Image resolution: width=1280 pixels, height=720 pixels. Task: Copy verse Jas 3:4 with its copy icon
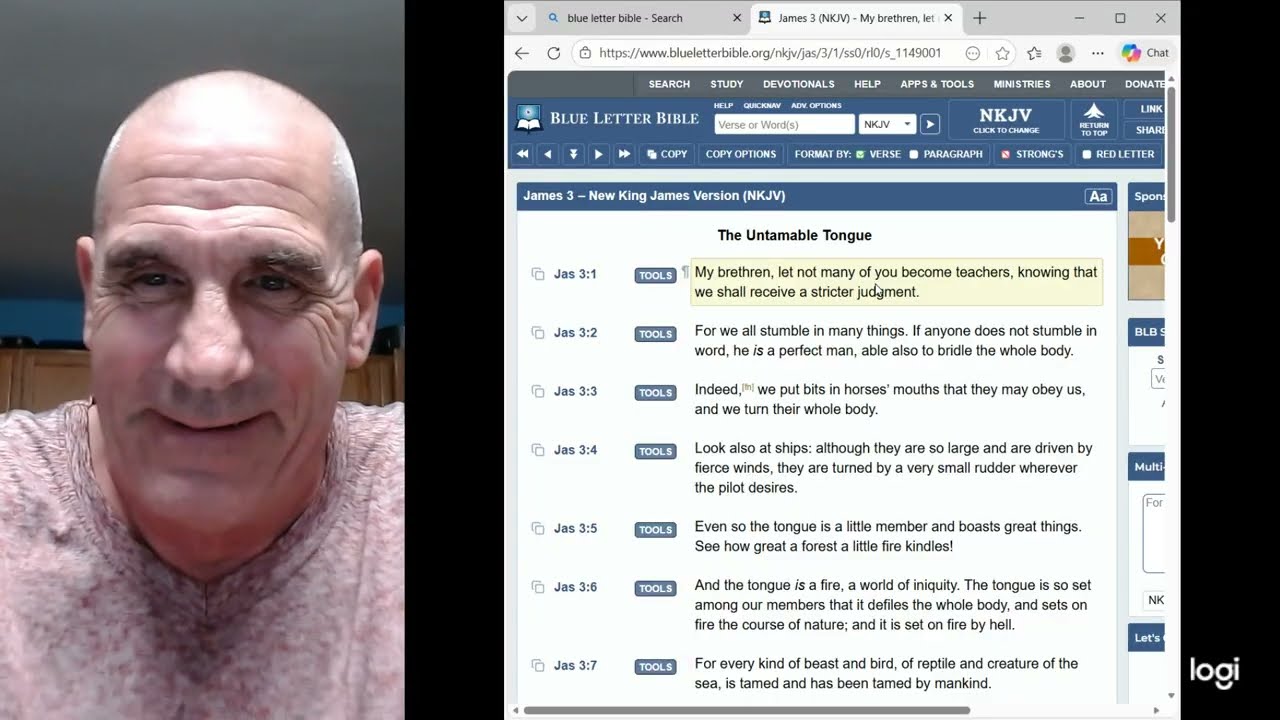[x=538, y=450]
